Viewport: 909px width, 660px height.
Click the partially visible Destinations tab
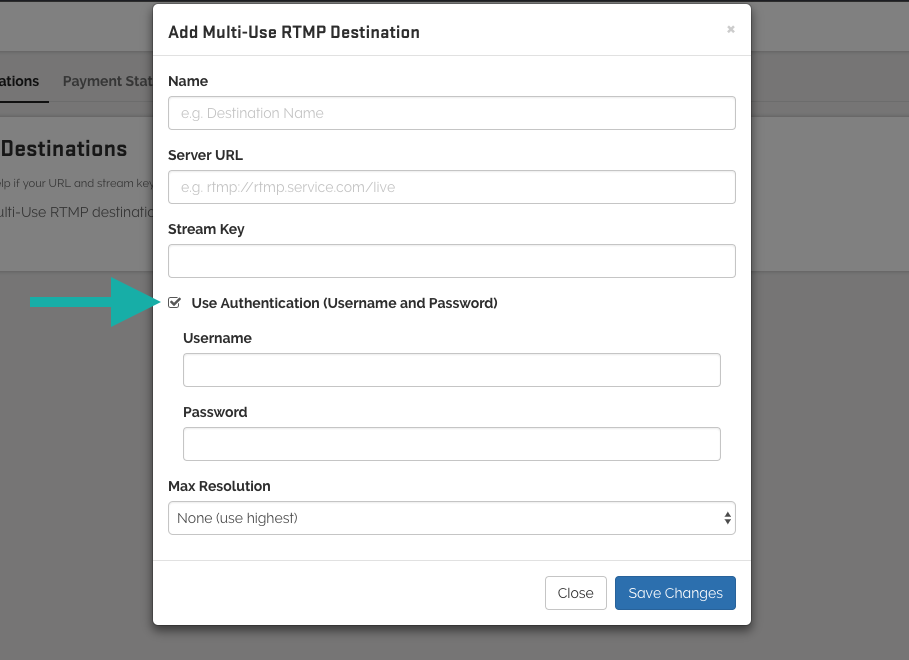pyautogui.click(x=20, y=82)
